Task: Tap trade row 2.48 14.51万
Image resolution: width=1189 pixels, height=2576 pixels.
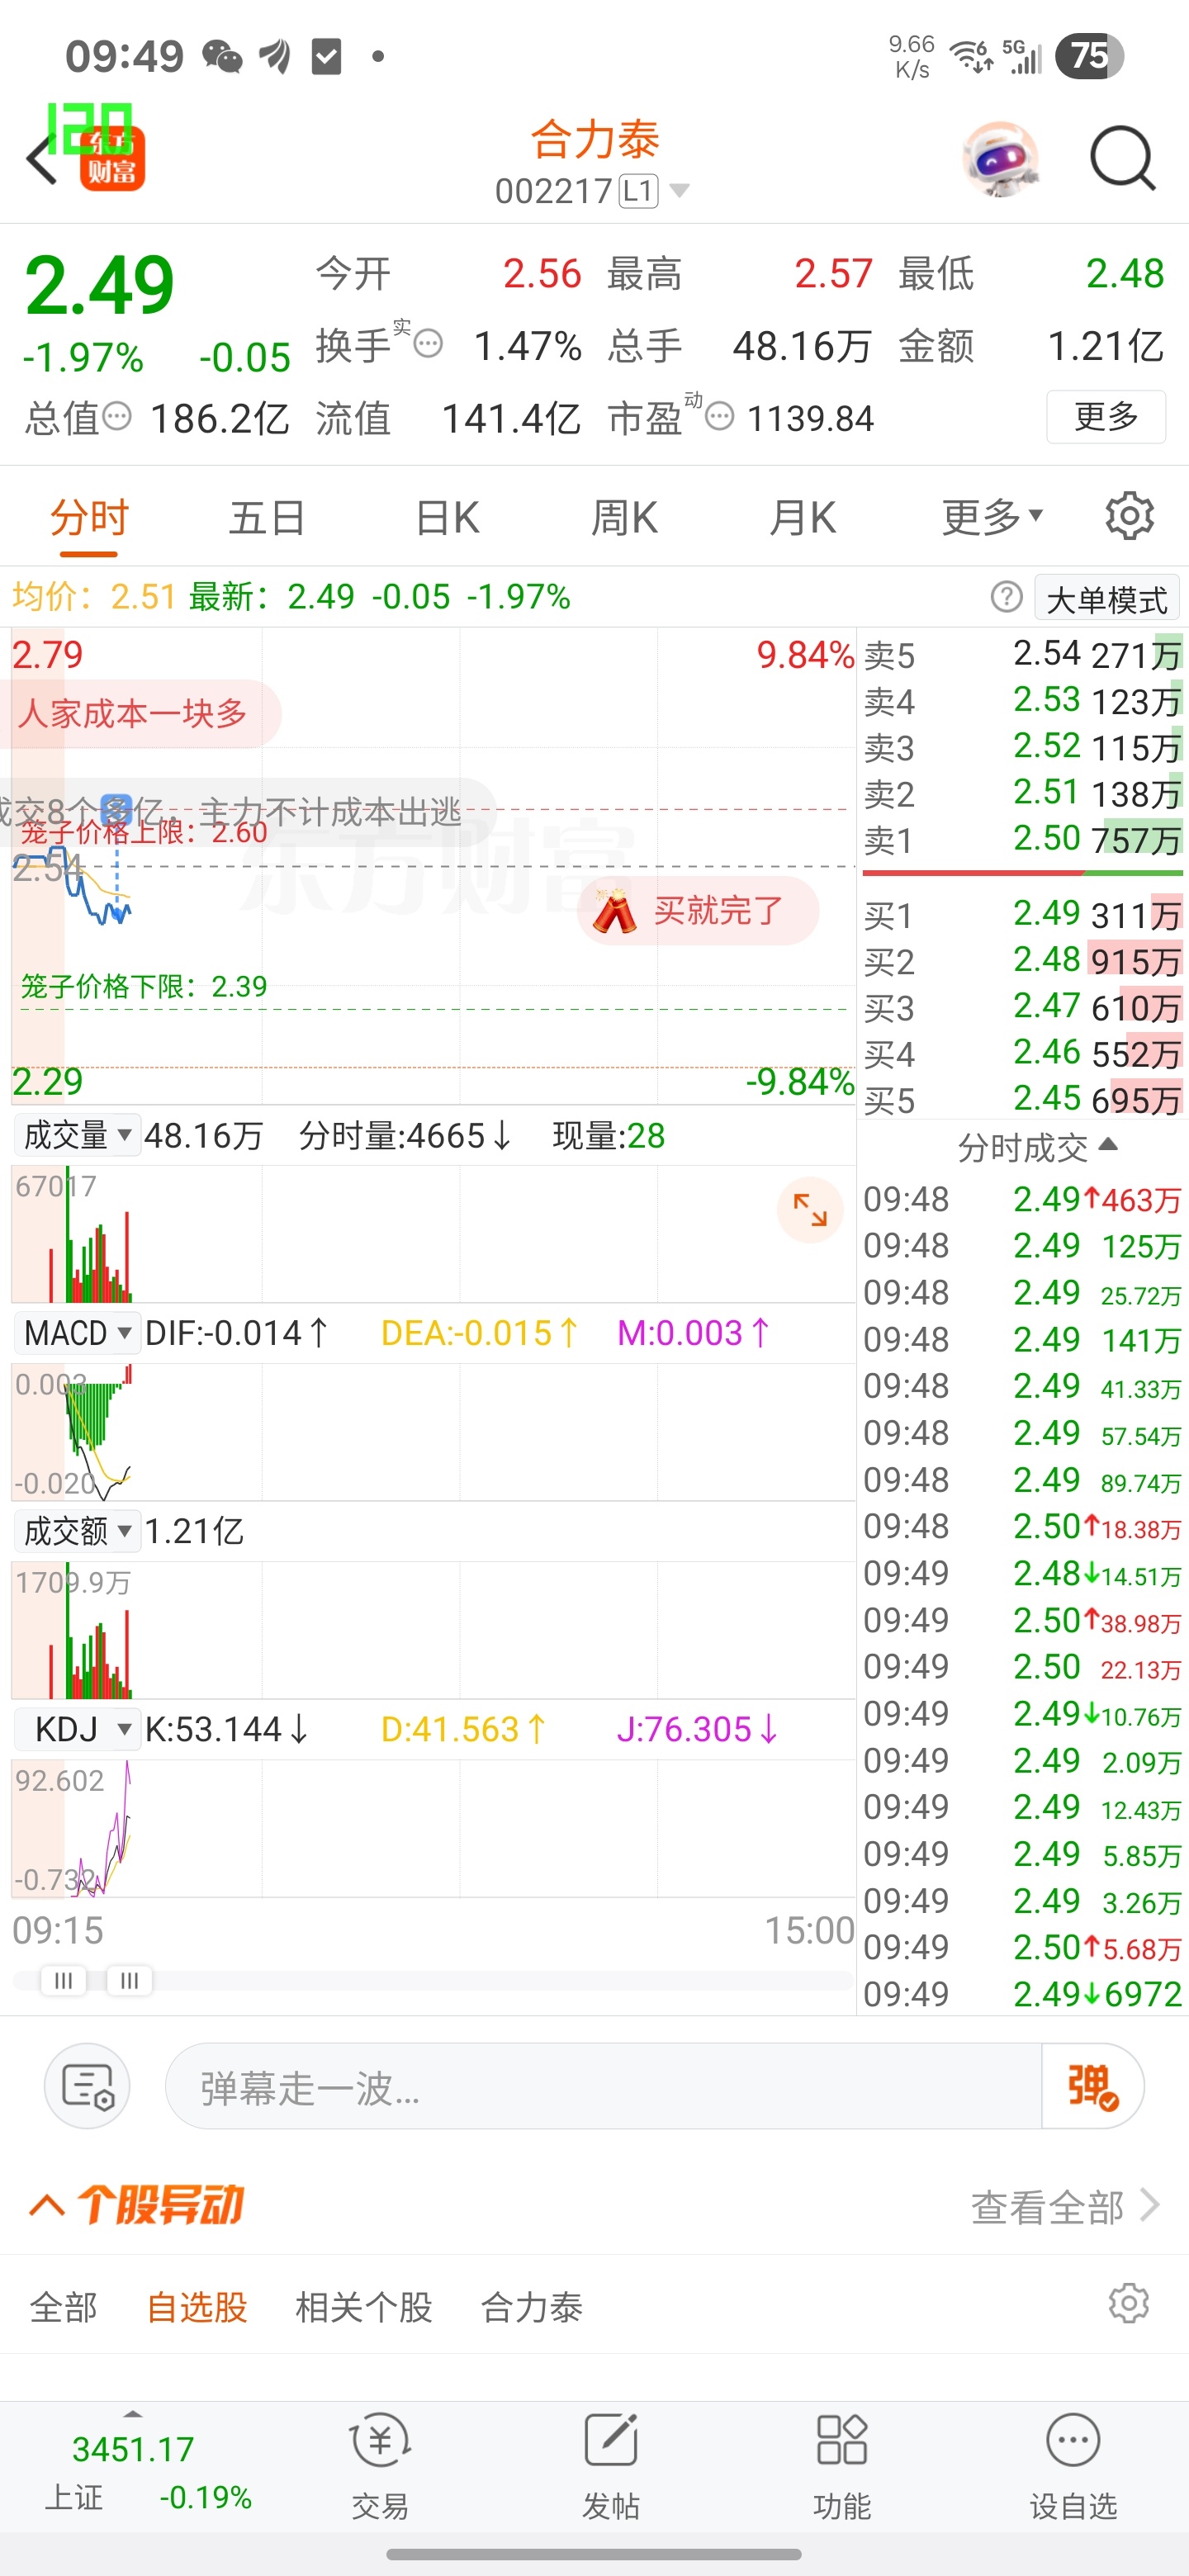Action: (1023, 1573)
